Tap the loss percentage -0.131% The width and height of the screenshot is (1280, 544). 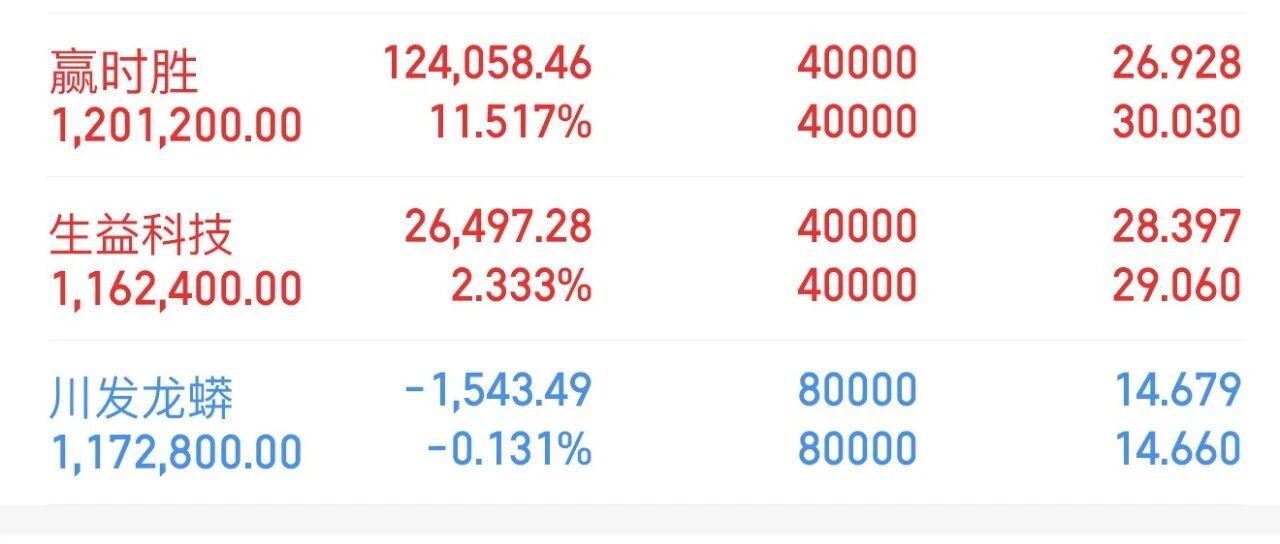pos(510,449)
